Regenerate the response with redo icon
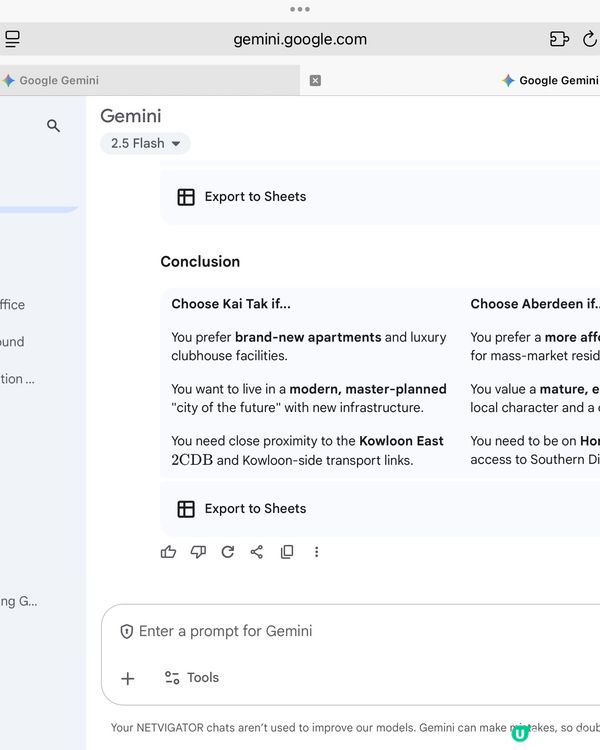Viewport: 600px width, 750px height. coord(228,552)
